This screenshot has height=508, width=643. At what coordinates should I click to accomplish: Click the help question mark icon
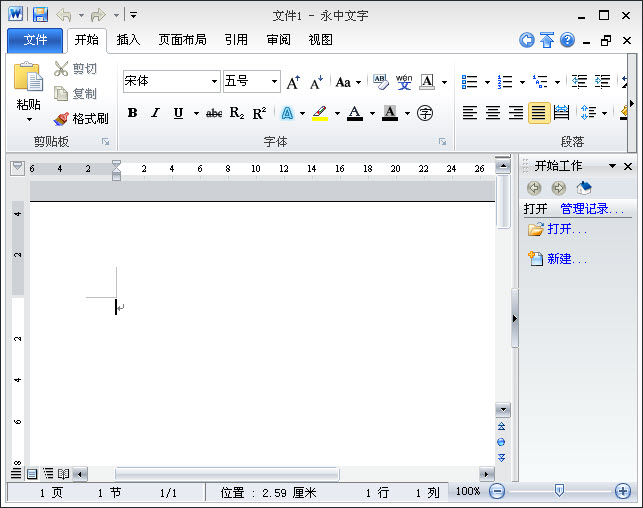(567, 40)
